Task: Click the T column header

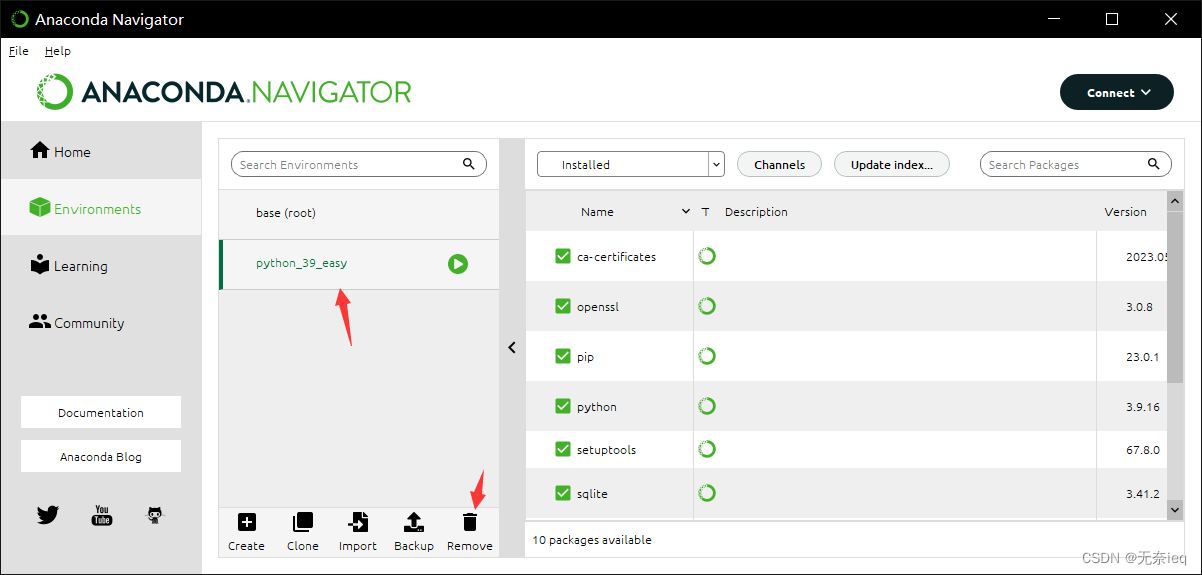Action: [705, 211]
